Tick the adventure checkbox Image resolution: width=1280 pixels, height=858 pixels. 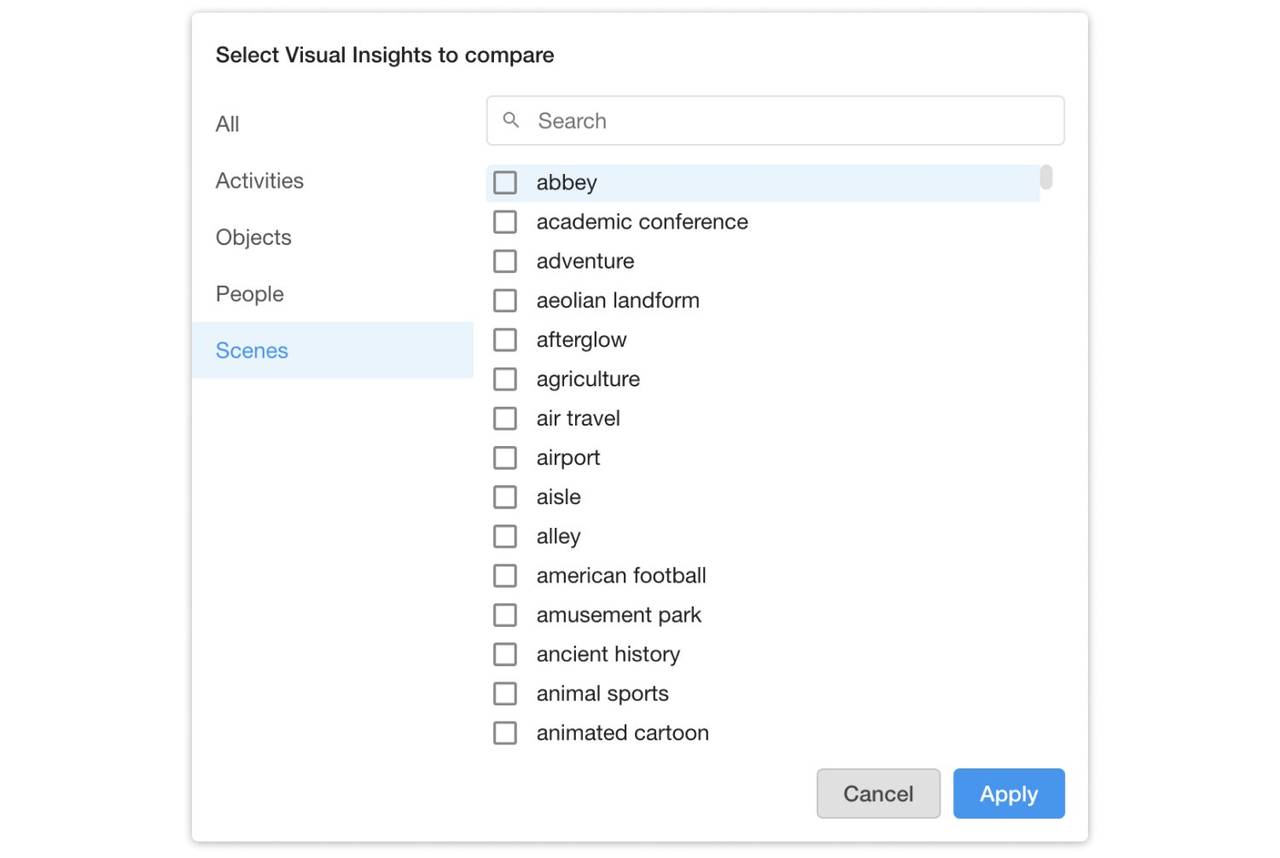pyautogui.click(x=505, y=261)
